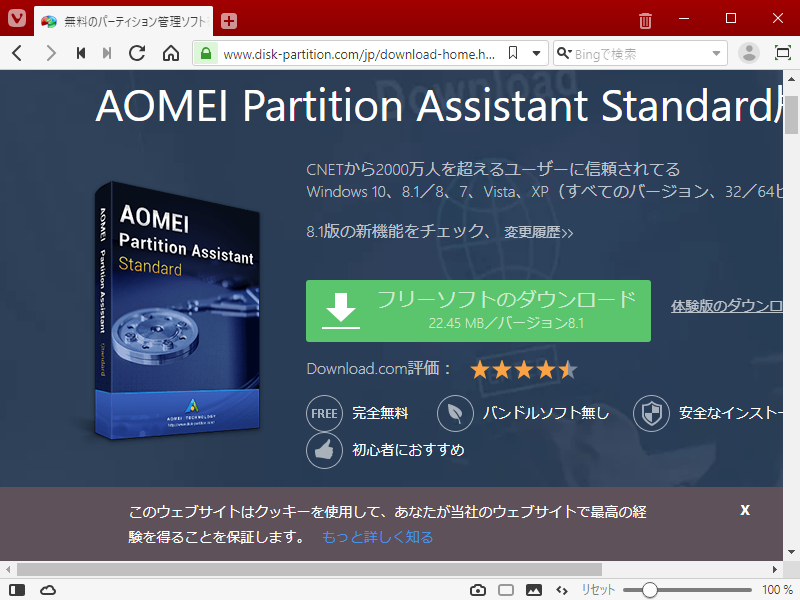Open the cookie learn more link
The height and width of the screenshot is (600, 800).
click(378, 537)
